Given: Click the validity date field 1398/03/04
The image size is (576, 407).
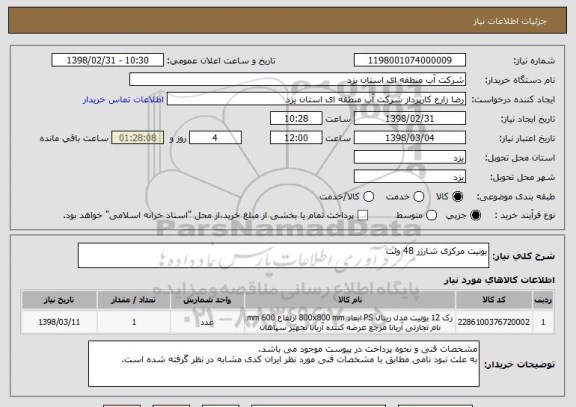Looking at the screenshot, I should (x=410, y=138).
